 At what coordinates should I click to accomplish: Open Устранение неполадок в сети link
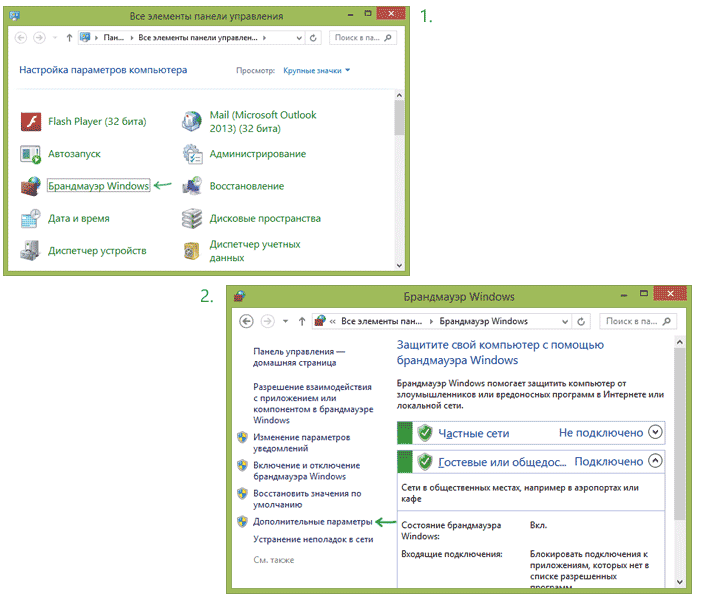point(313,540)
